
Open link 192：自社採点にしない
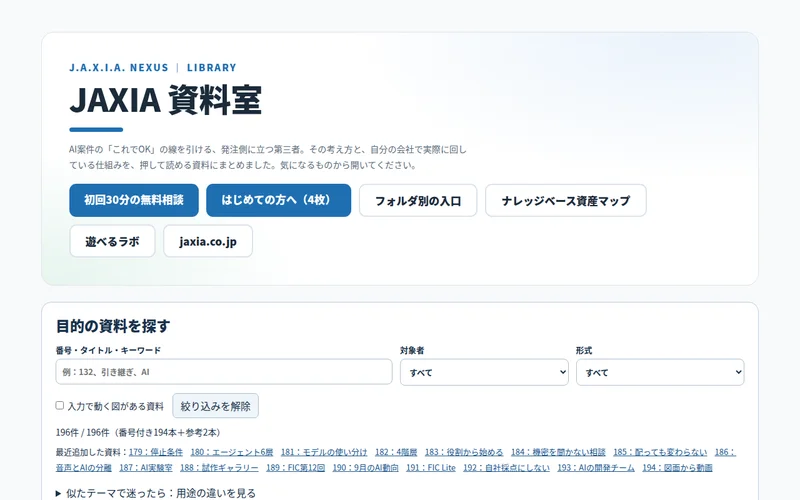[506, 467]
